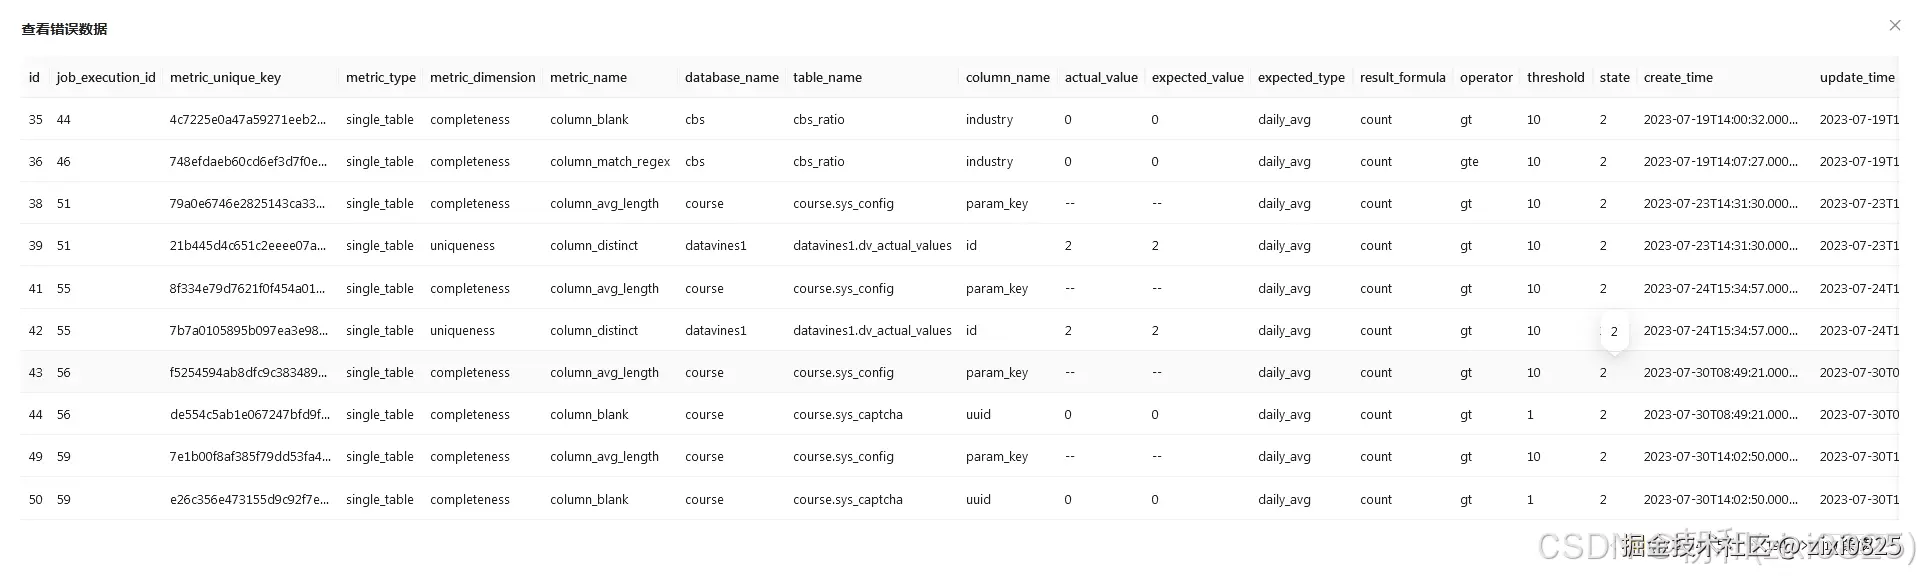This screenshot has height=578, width=1920.
Task: Click the state tooltip showing 2
Action: 1614,332
